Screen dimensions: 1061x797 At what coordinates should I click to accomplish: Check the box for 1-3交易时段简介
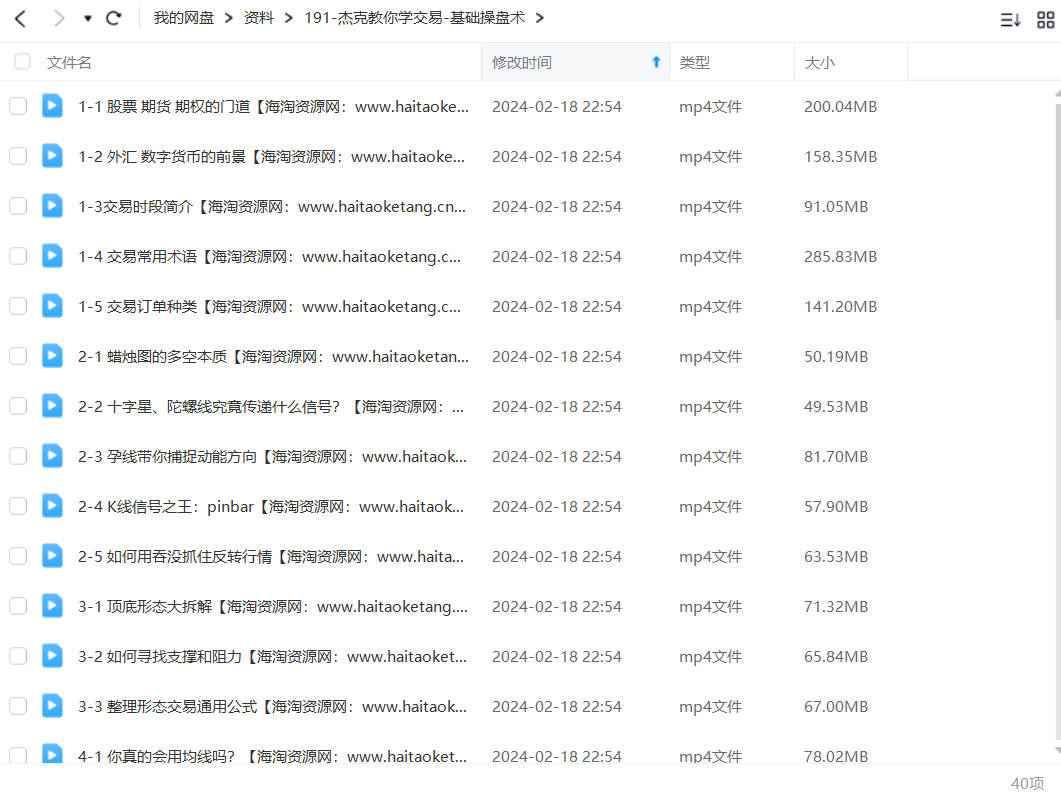(x=18, y=206)
